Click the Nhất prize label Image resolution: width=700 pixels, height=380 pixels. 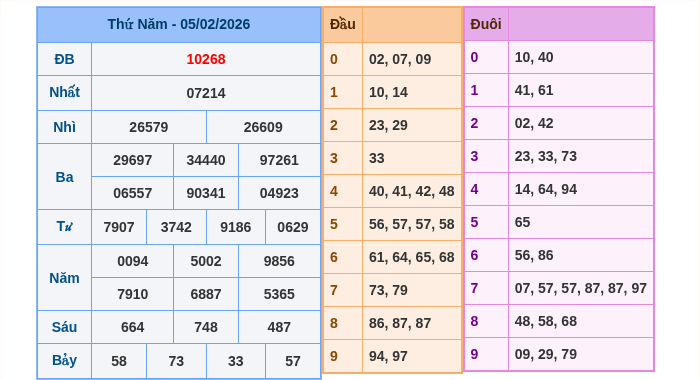[x=64, y=92]
